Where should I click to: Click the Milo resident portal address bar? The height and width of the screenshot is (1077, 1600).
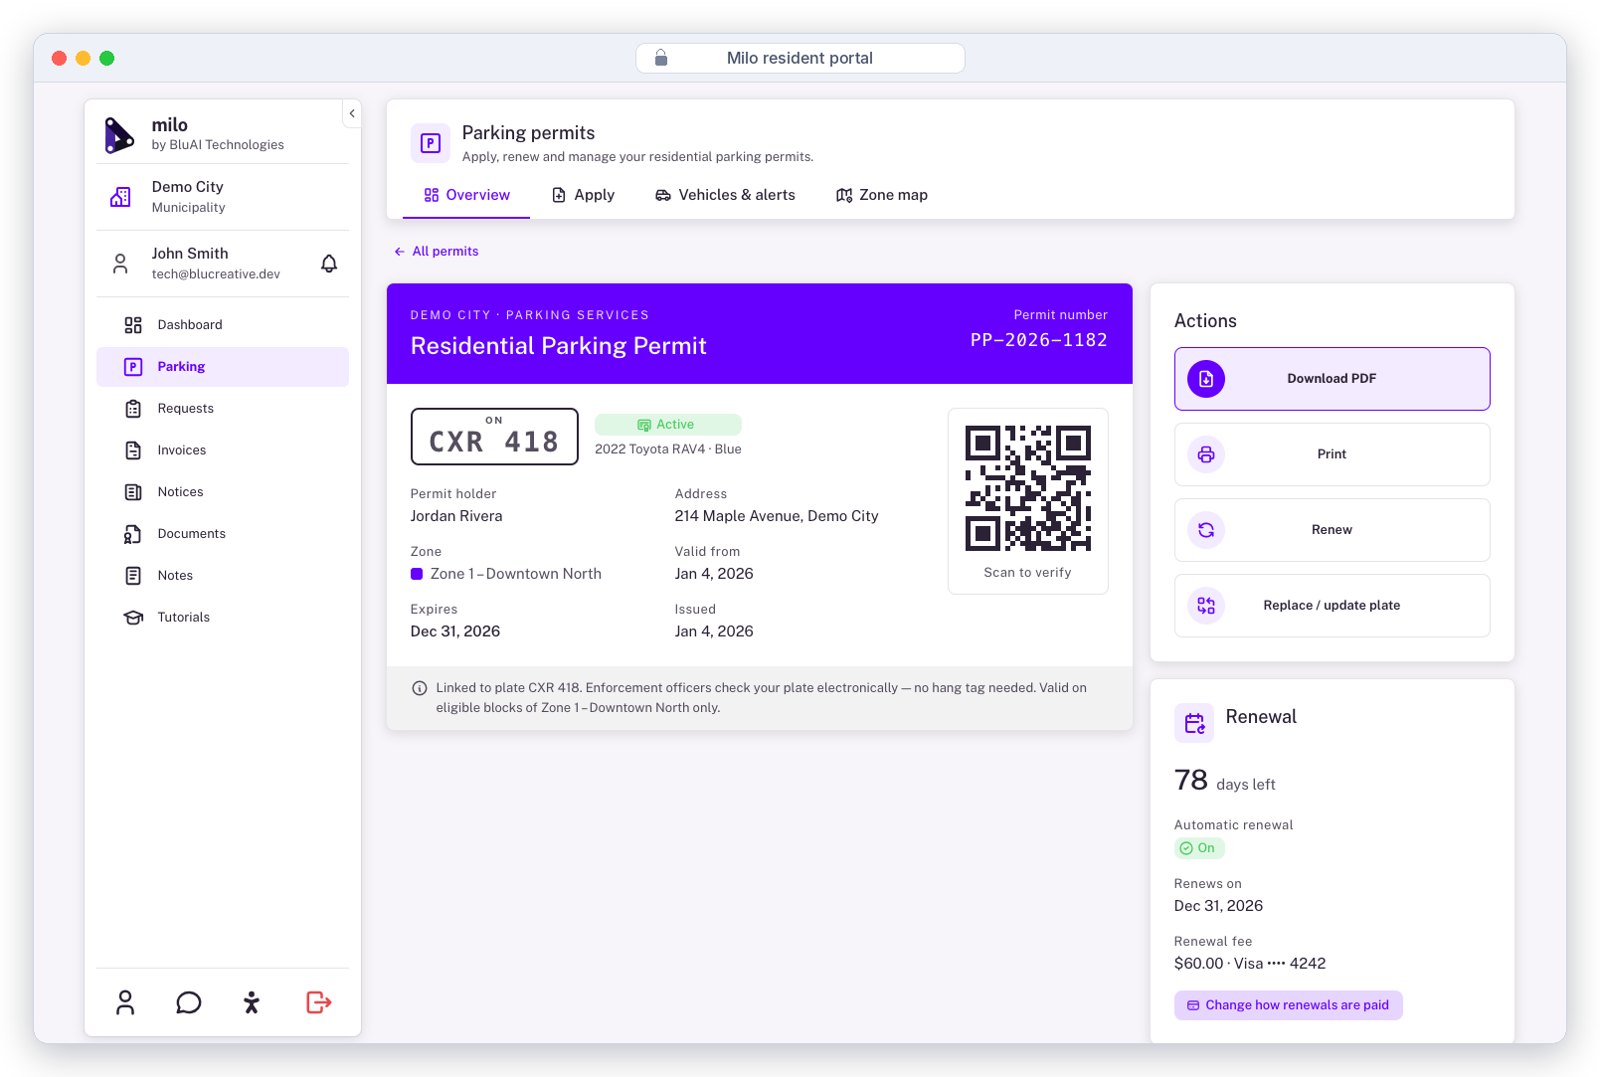coord(800,58)
